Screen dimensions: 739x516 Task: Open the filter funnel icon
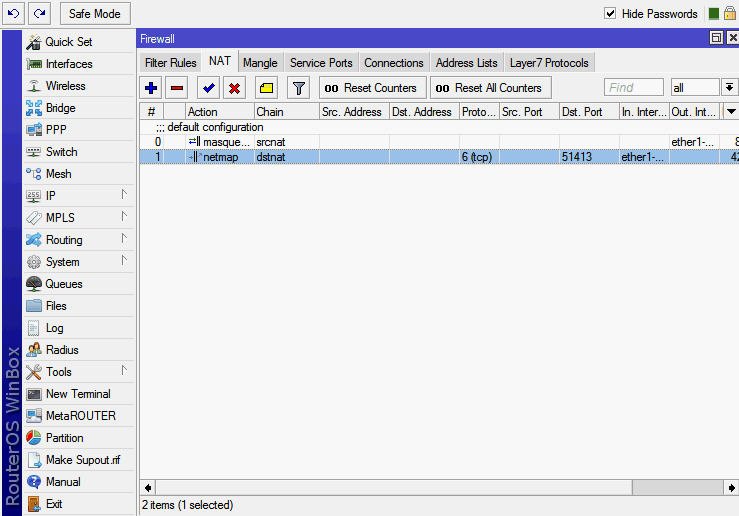tap(298, 88)
